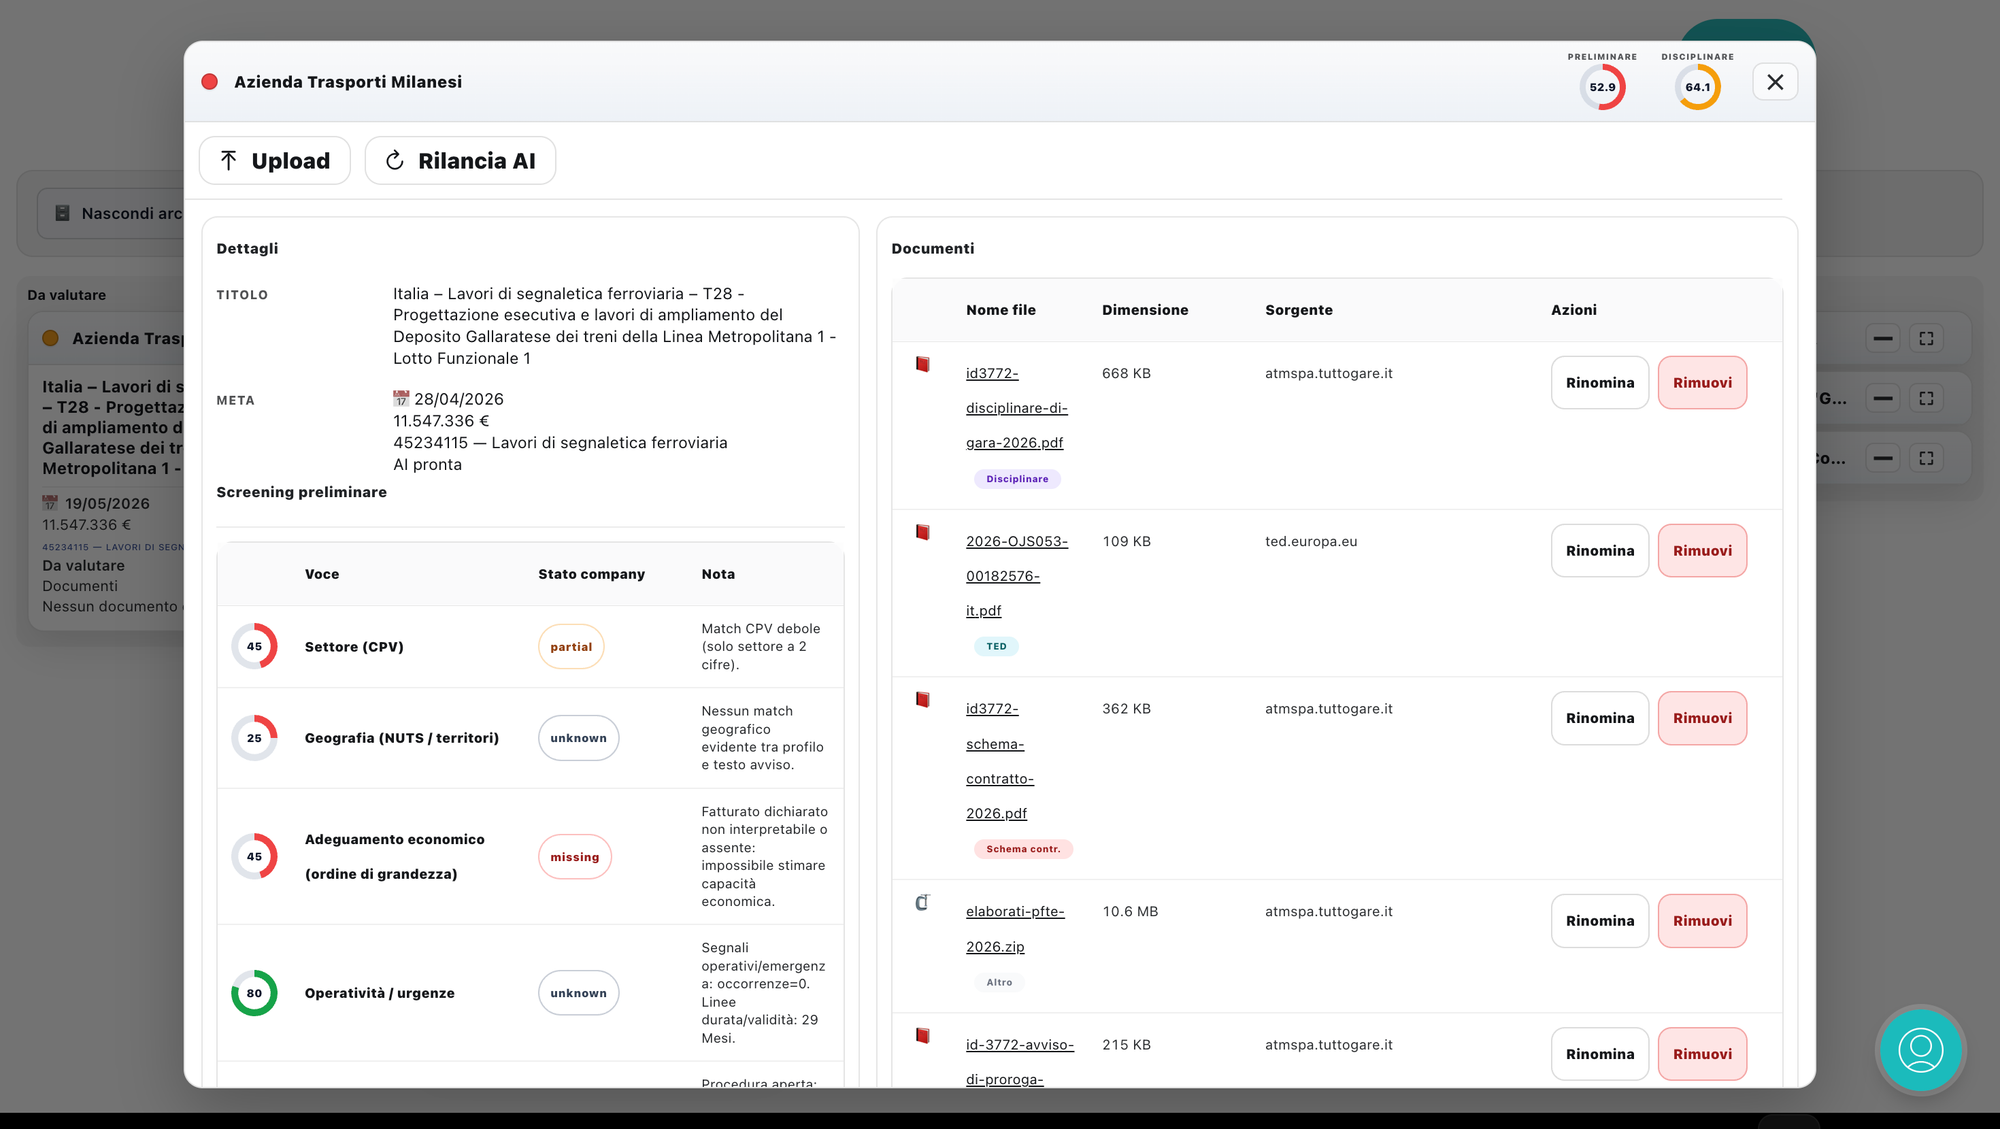Click the disciplinare score ring 64.1

[x=1697, y=87]
